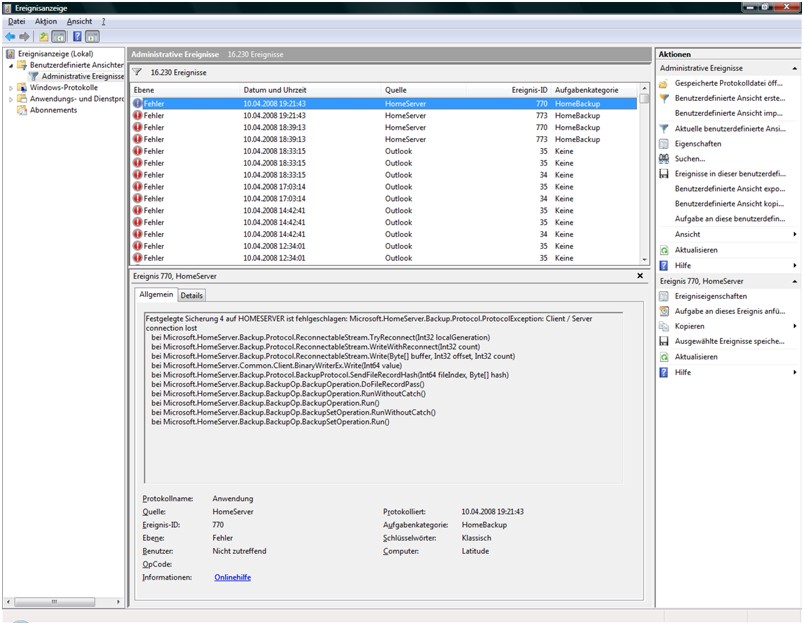Close the Ereignis 770 preview pane

[x=640, y=276]
